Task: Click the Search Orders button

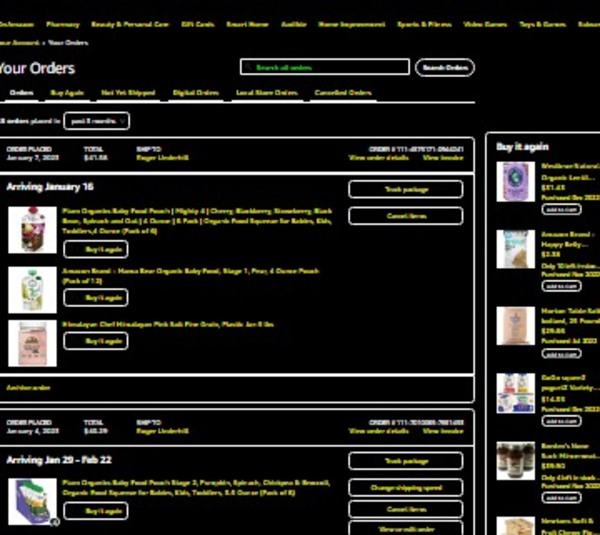Action: (444, 68)
